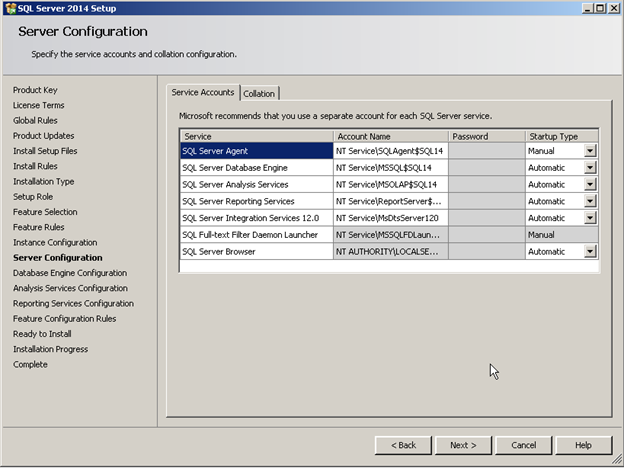This screenshot has height=468, width=624.
Task: Click Feature Configuration Rules step in sidebar
Action: [x=64, y=319]
